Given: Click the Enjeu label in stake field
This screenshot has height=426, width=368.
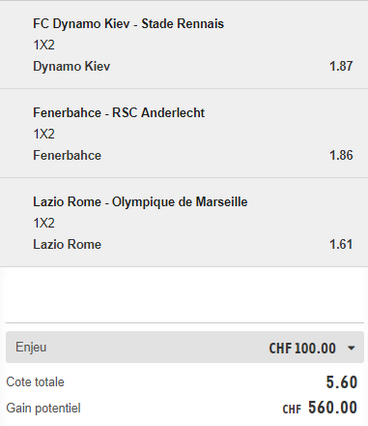Looking at the screenshot, I should click(x=31, y=347).
